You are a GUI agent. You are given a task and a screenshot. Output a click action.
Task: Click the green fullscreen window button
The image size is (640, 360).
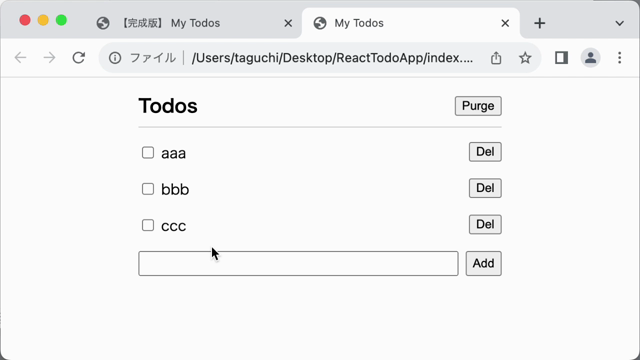pyautogui.click(x=61, y=20)
